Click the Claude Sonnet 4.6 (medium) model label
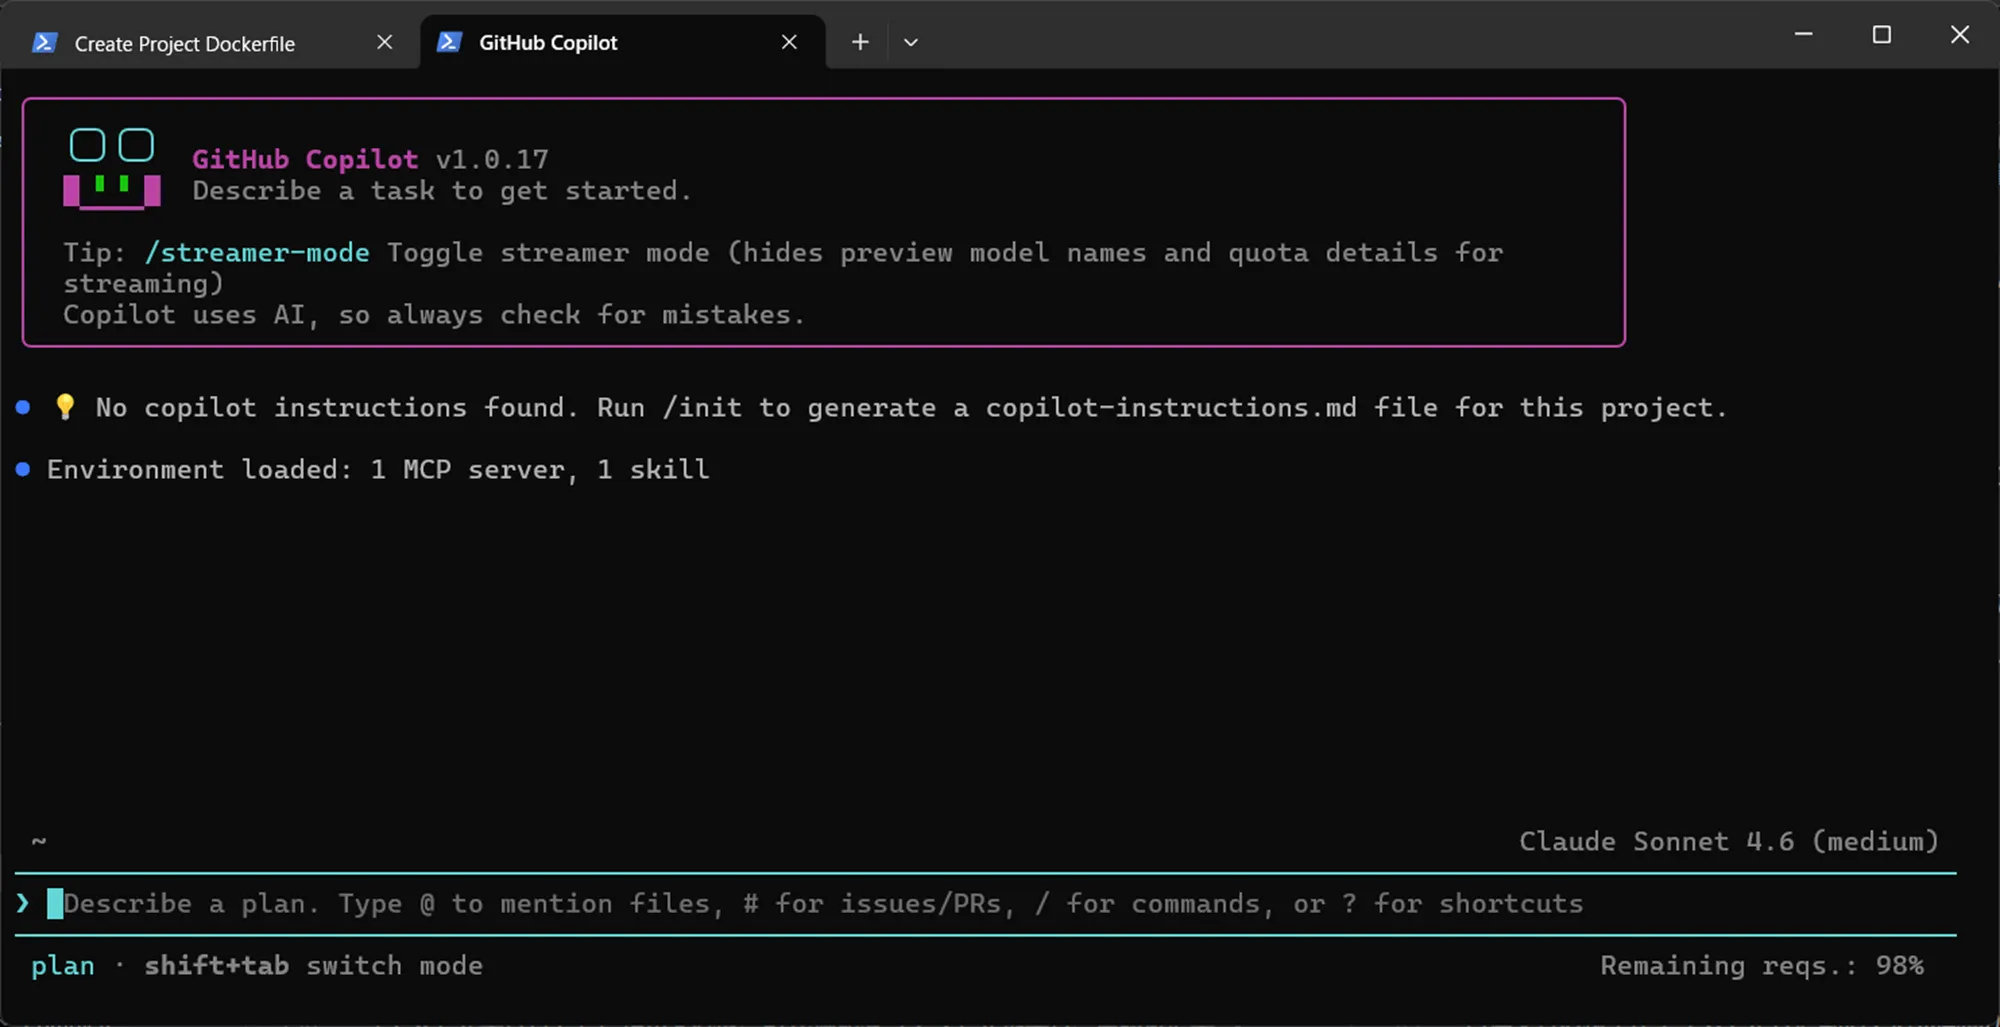The image size is (2000, 1027). point(1729,842)
